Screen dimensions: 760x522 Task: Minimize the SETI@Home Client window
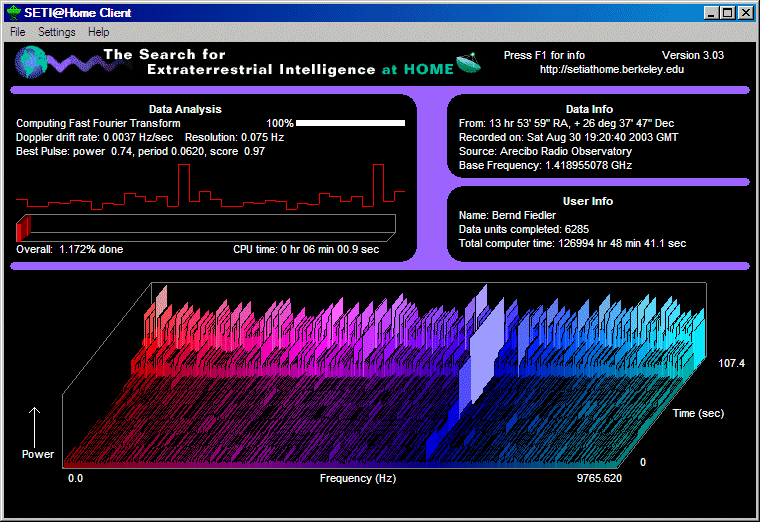point(711,13)
